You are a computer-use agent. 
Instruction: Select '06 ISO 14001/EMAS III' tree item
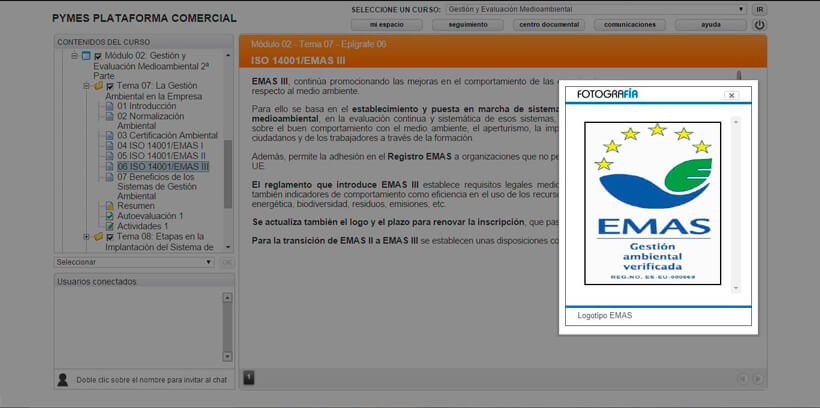(x=163, y=167)
